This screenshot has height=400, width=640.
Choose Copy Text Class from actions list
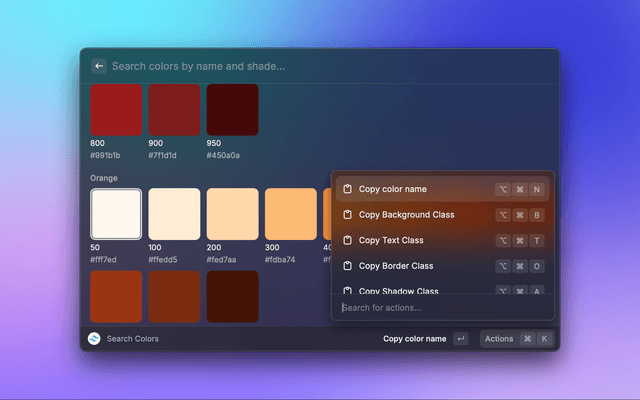391,241
